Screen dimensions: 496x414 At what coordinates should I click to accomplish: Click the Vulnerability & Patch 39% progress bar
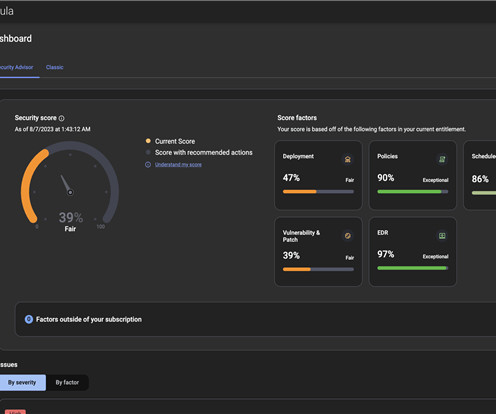click(x=318, y=269)
